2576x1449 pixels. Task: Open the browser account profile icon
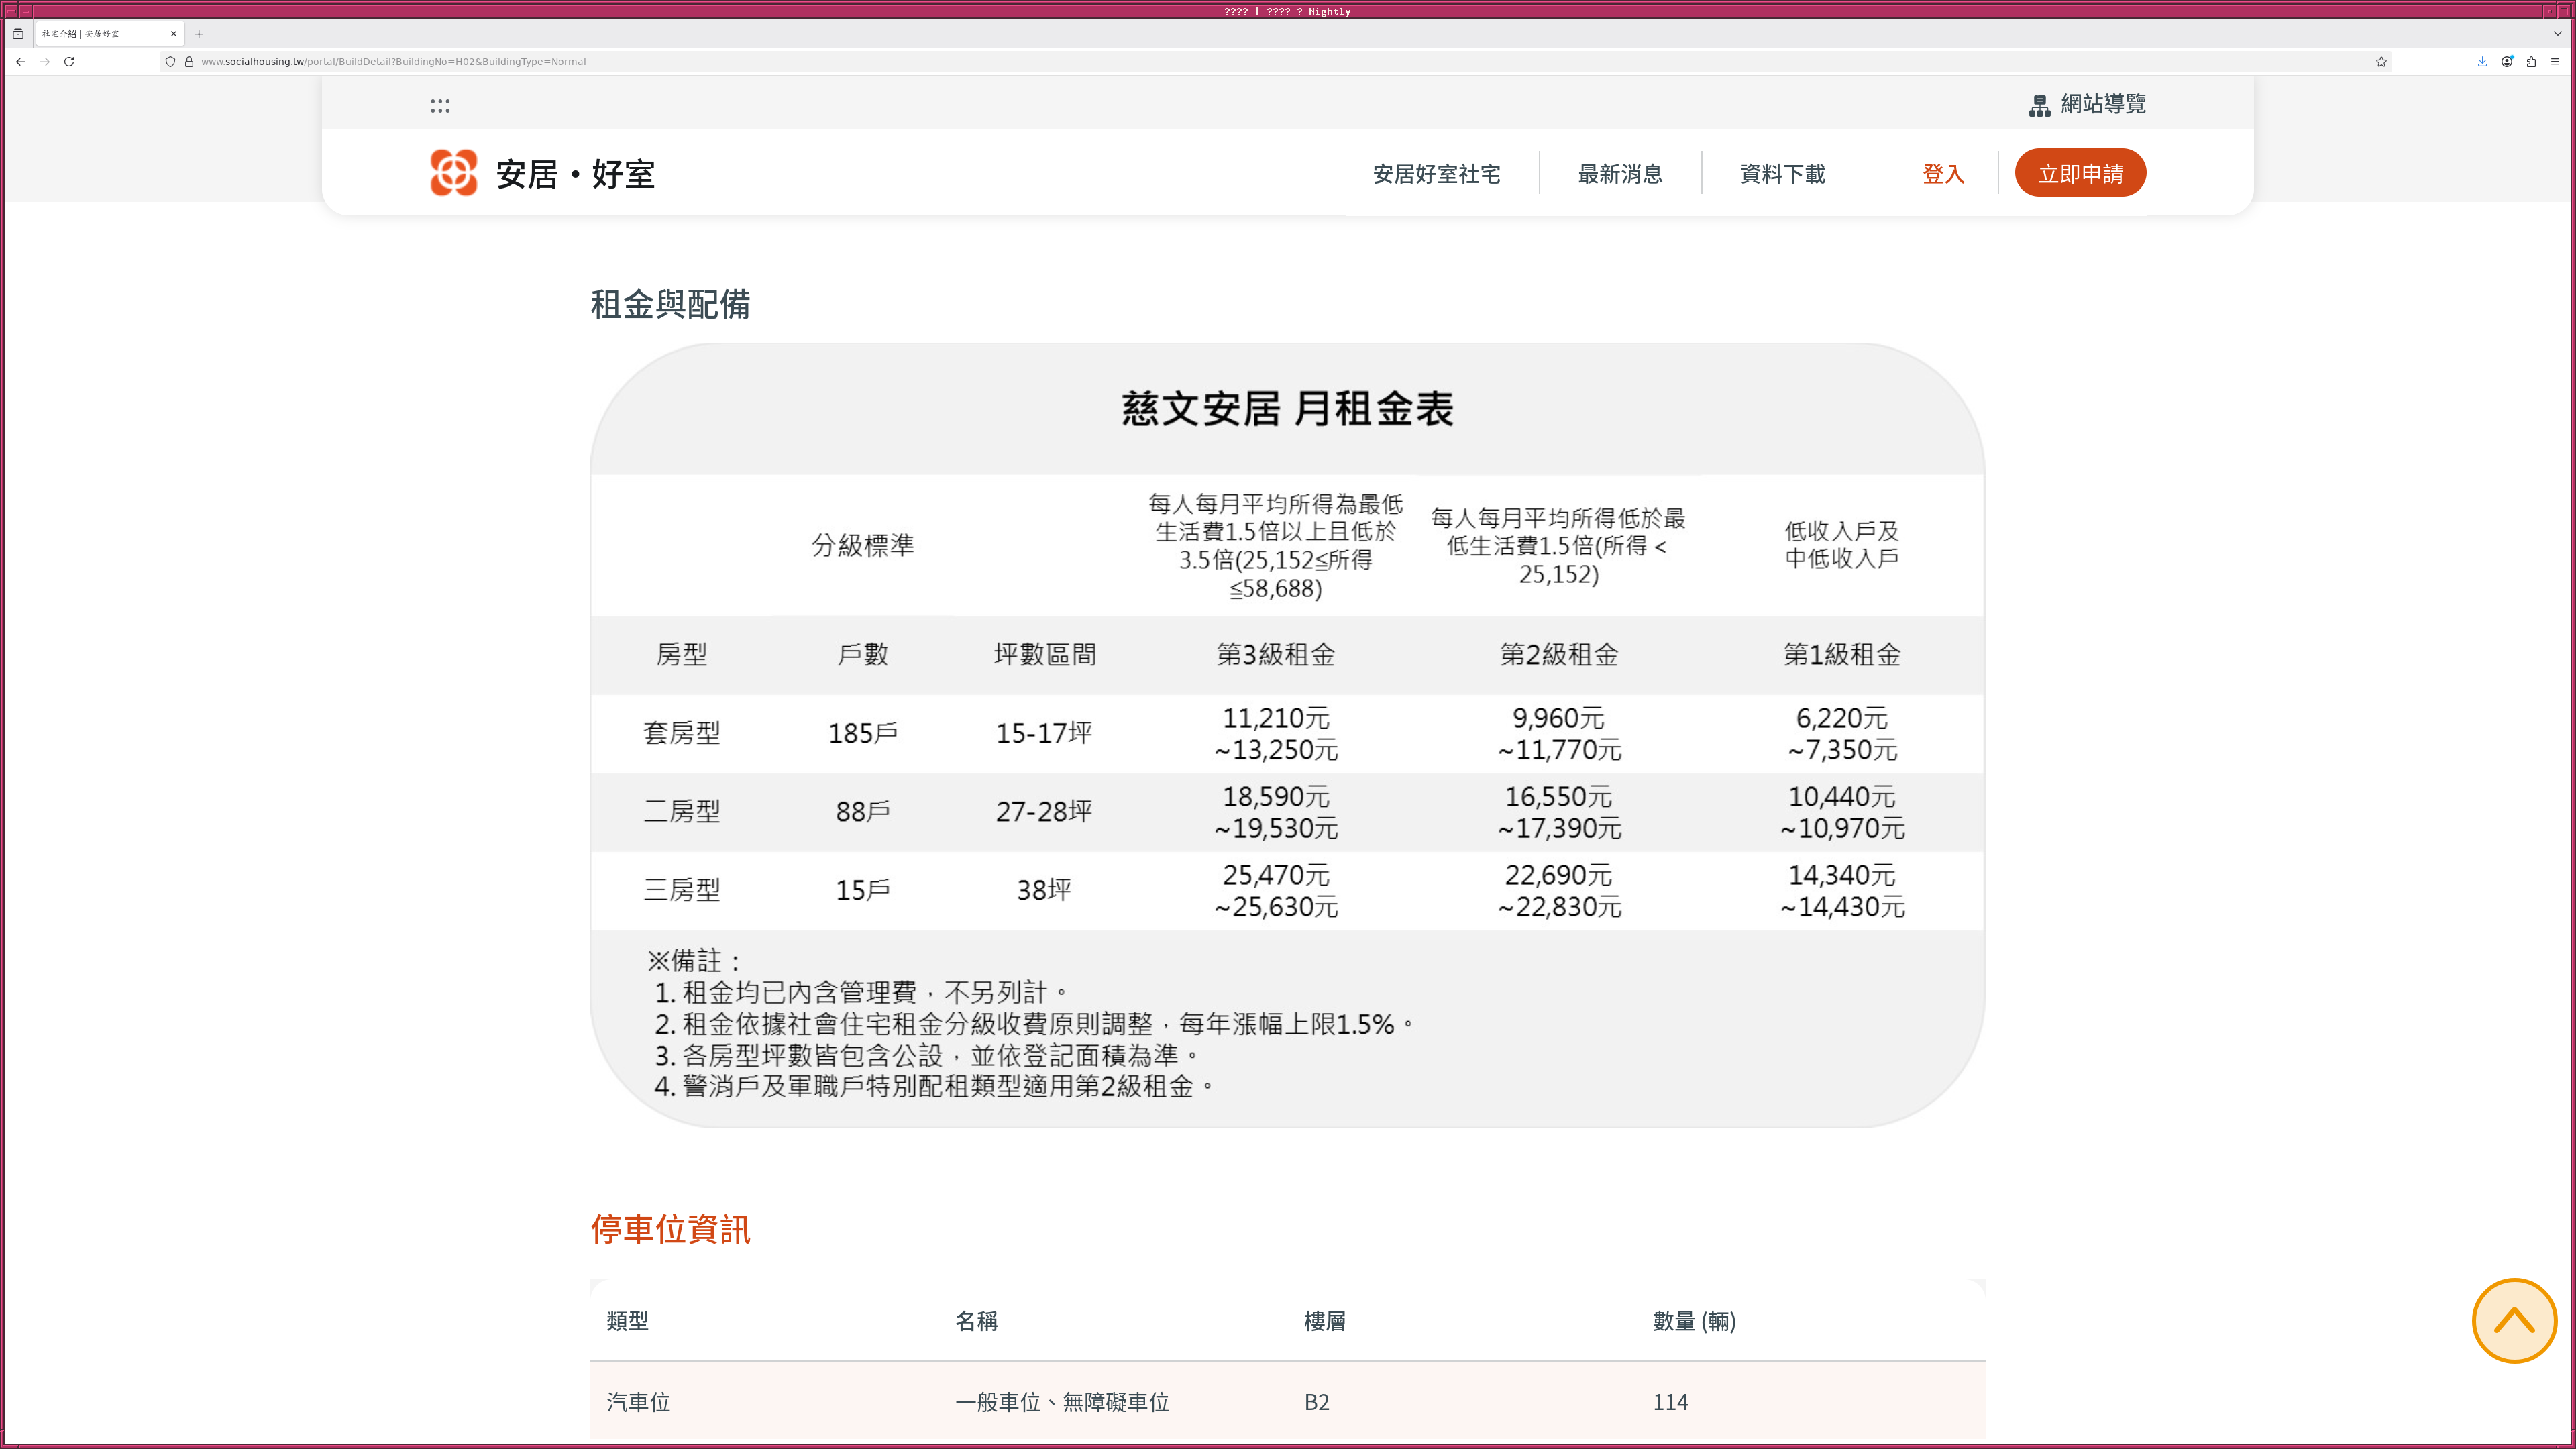coord(2507,61)
